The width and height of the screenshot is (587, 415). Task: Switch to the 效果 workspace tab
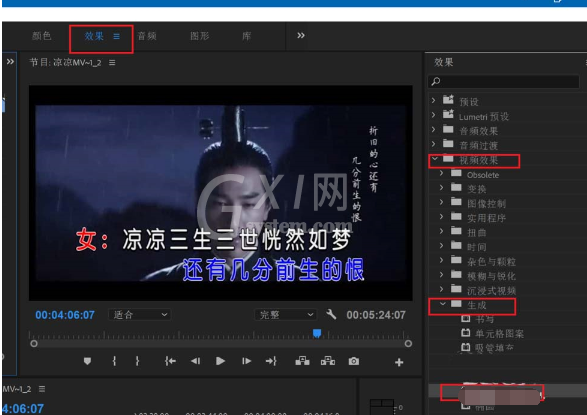(x=94, y=36)
